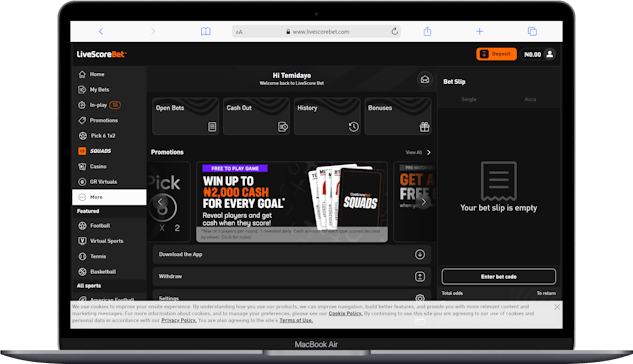Click View All promotions link
Image resolution: width=633 pixels, height=364 pixels.
click(418, 152)
